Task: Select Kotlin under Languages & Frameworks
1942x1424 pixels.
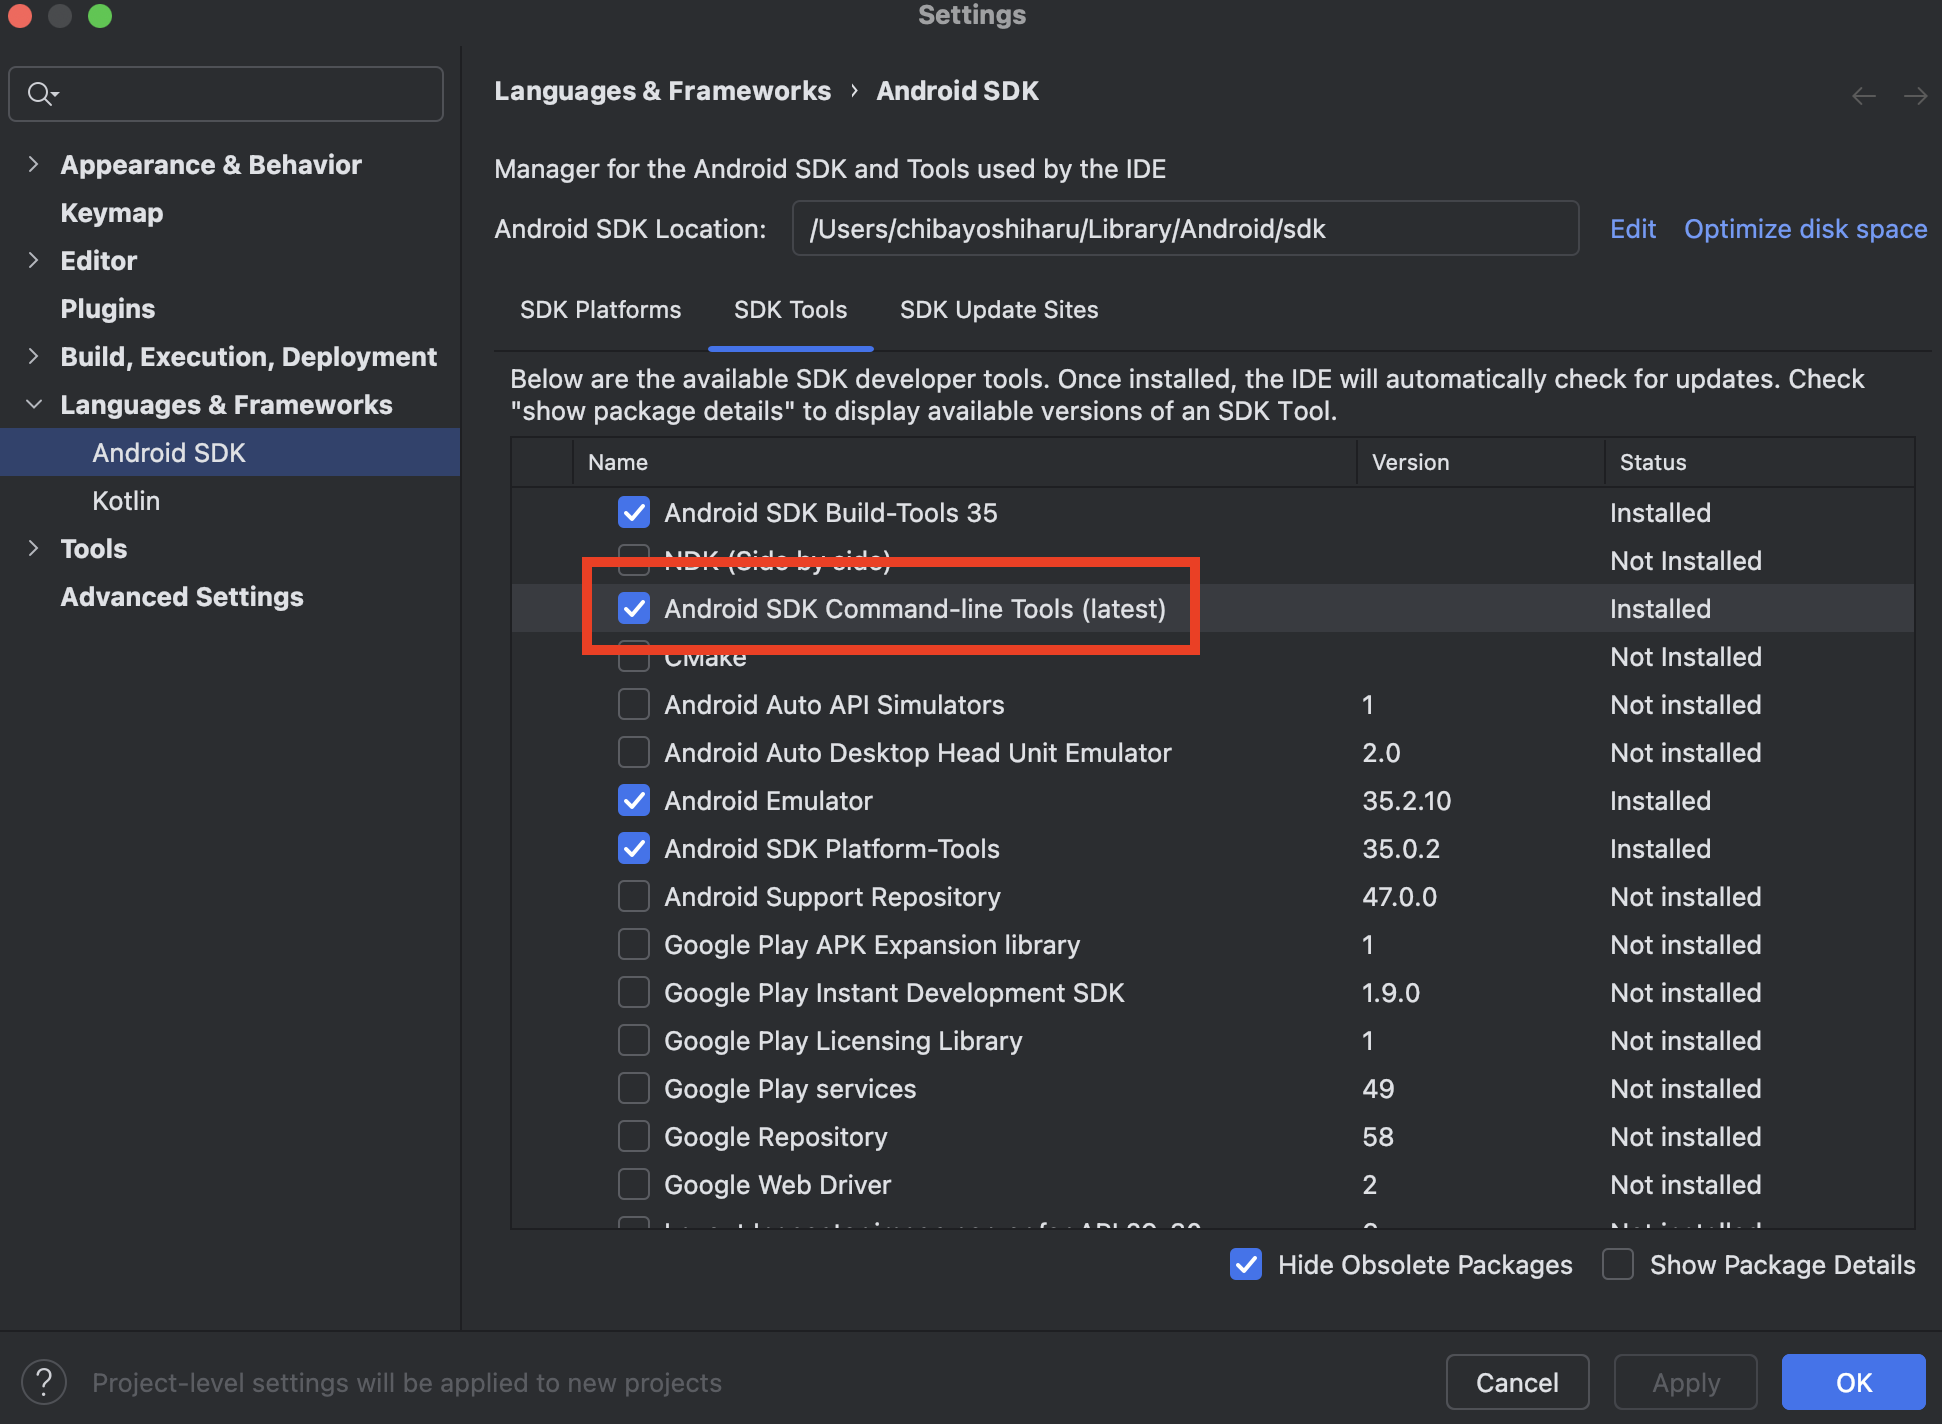Action: (125, 500)
